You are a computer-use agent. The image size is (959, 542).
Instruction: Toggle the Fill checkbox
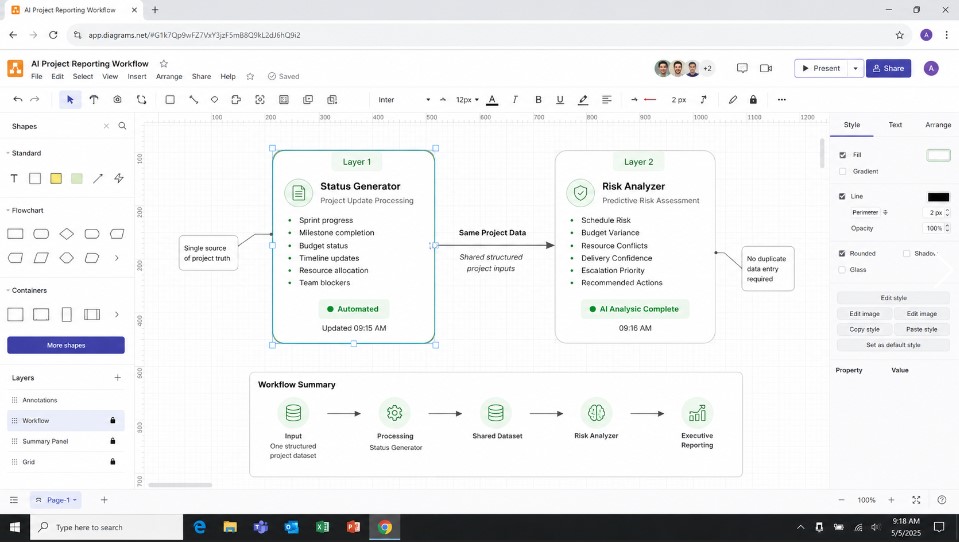click(x=843, y=155)
